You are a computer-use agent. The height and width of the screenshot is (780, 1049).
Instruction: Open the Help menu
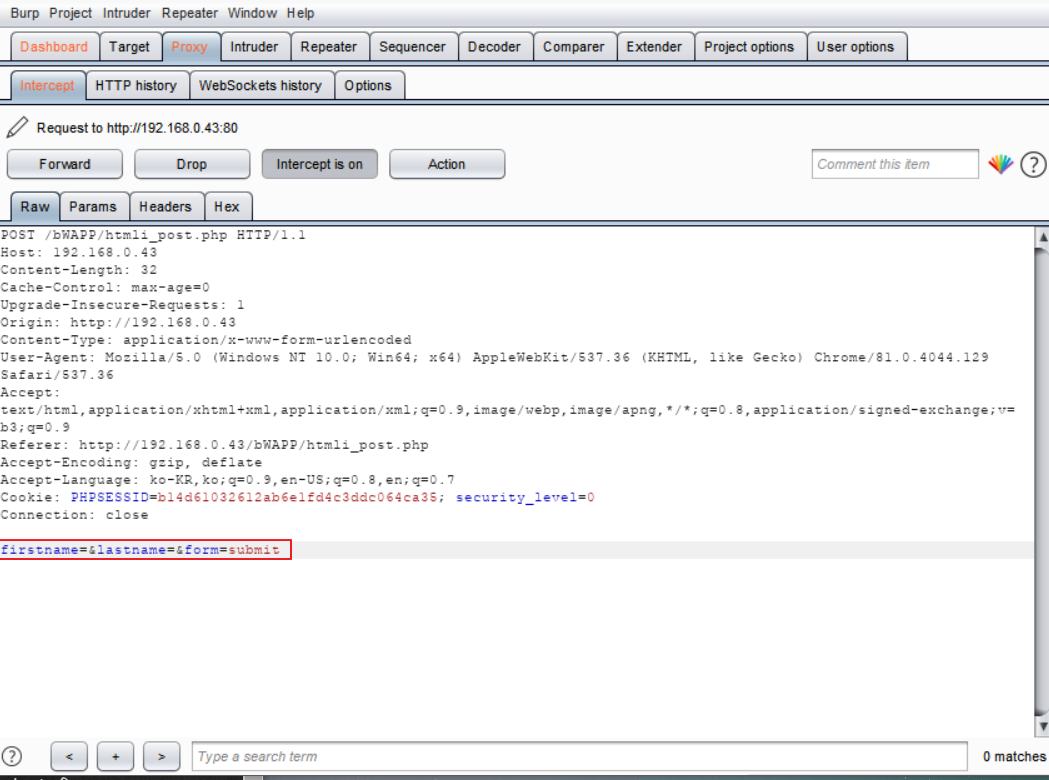[300, 13]
